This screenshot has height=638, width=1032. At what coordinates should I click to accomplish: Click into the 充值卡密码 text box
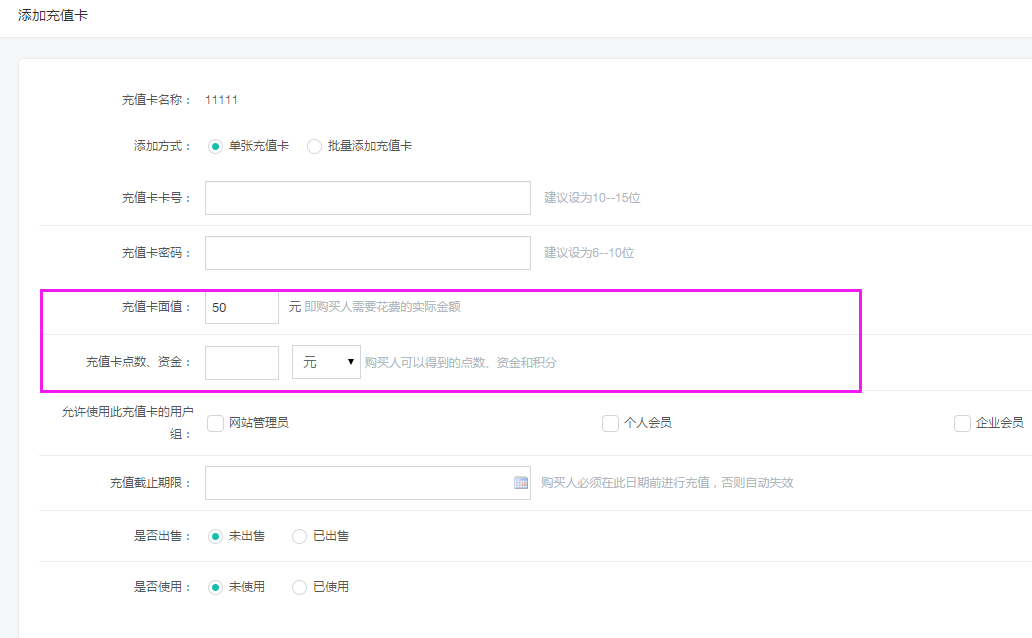click(x=367, y=253)
